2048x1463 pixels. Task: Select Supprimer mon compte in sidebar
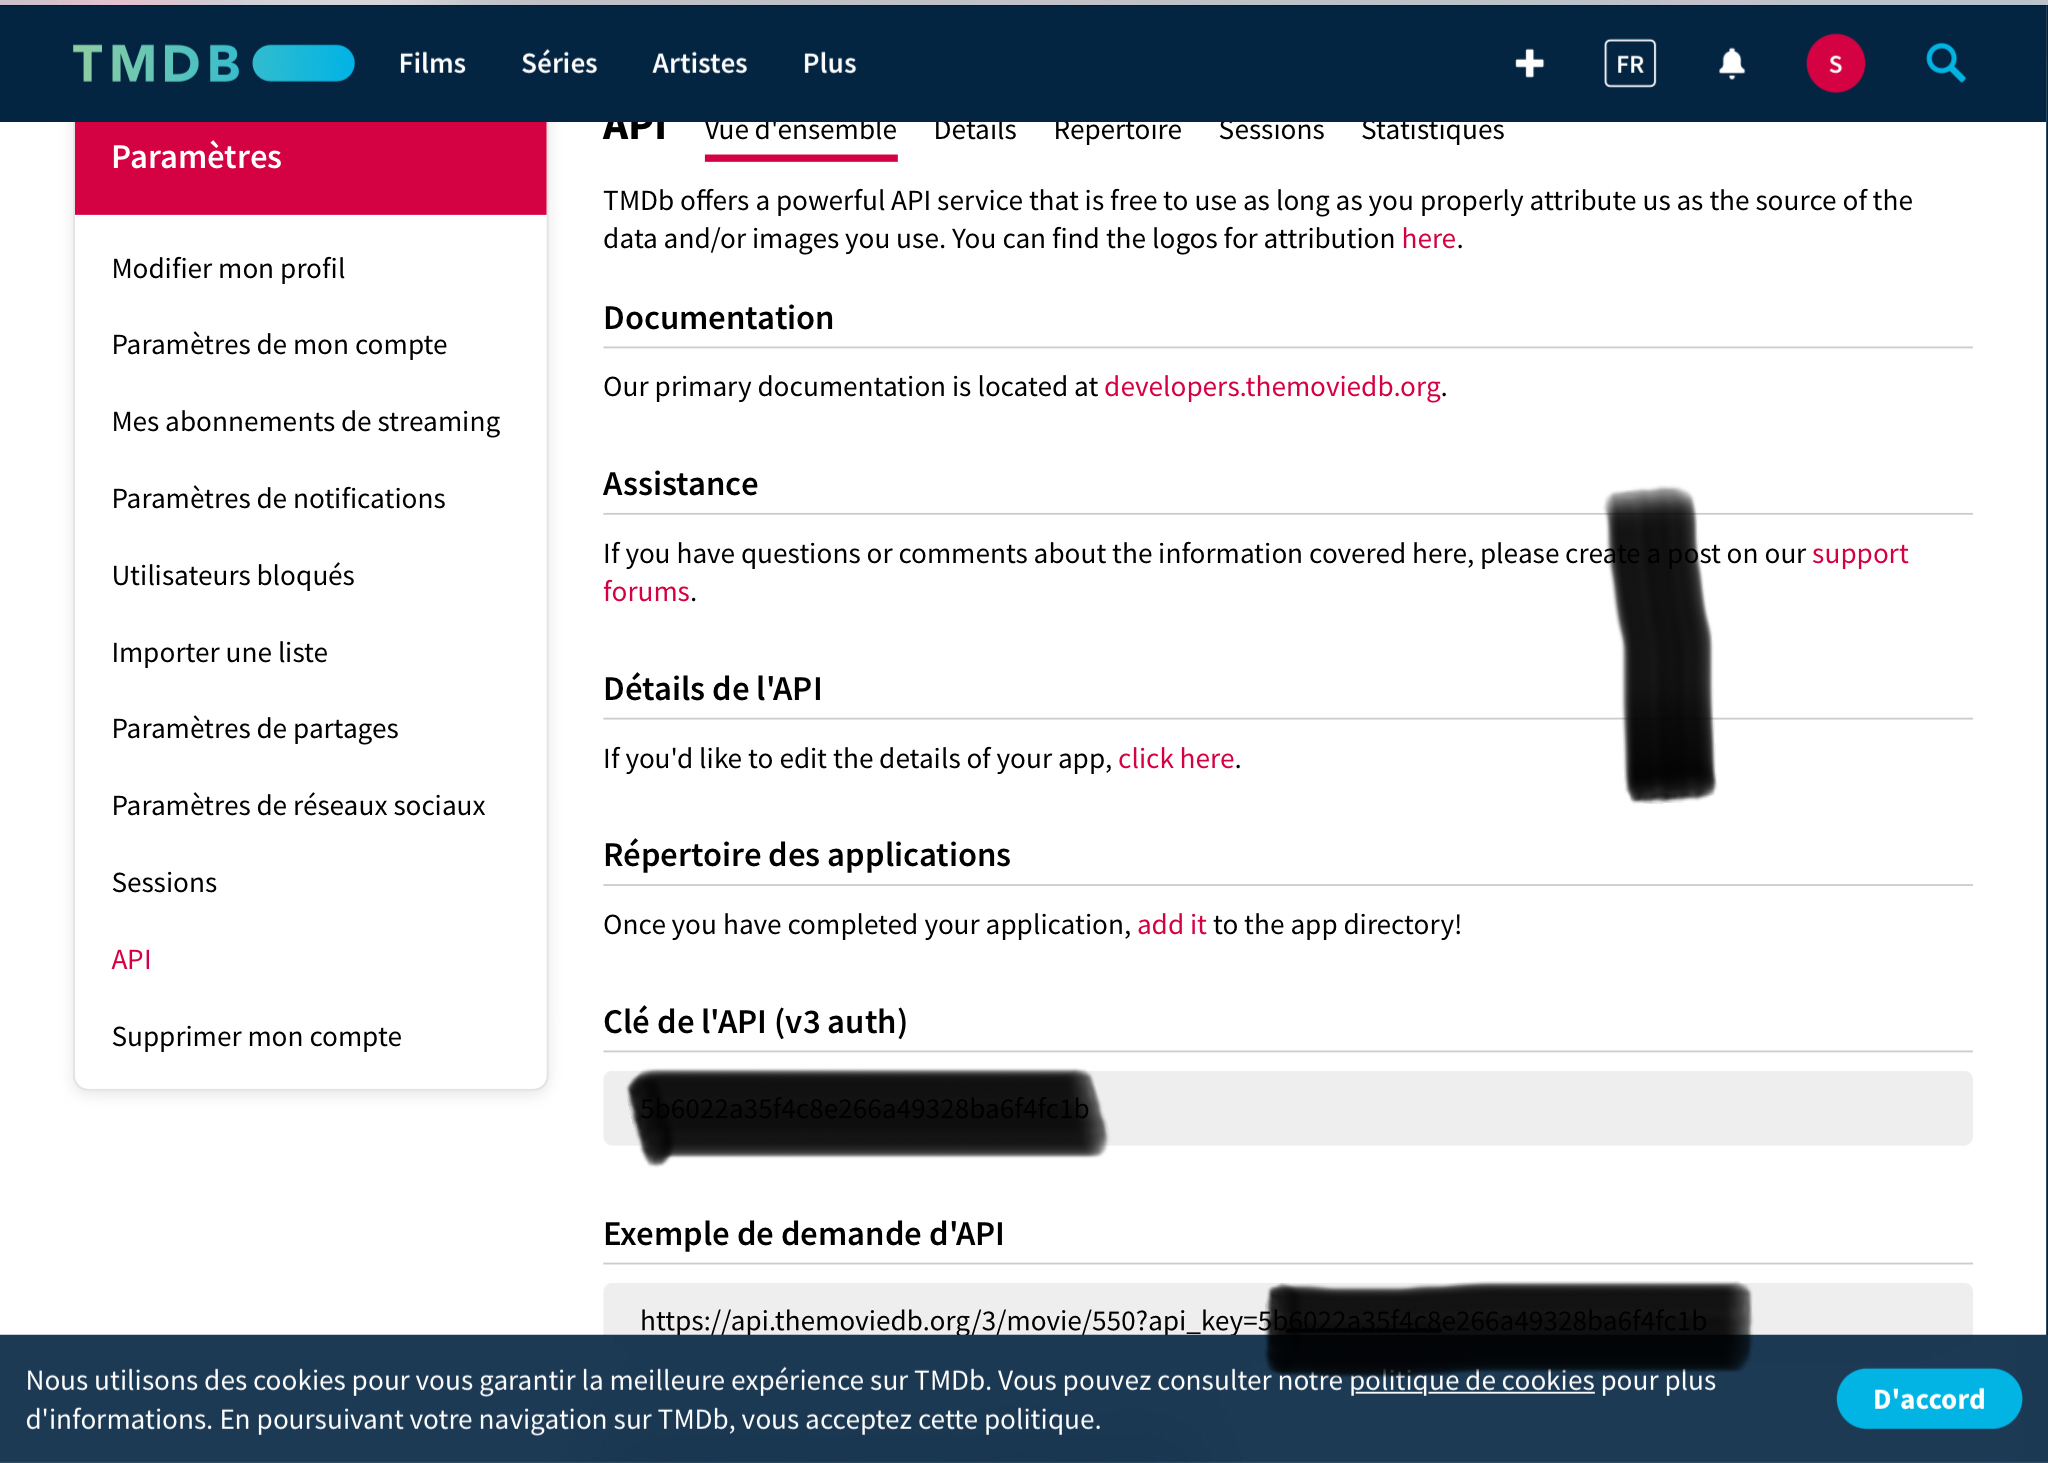coord(256,1036)
